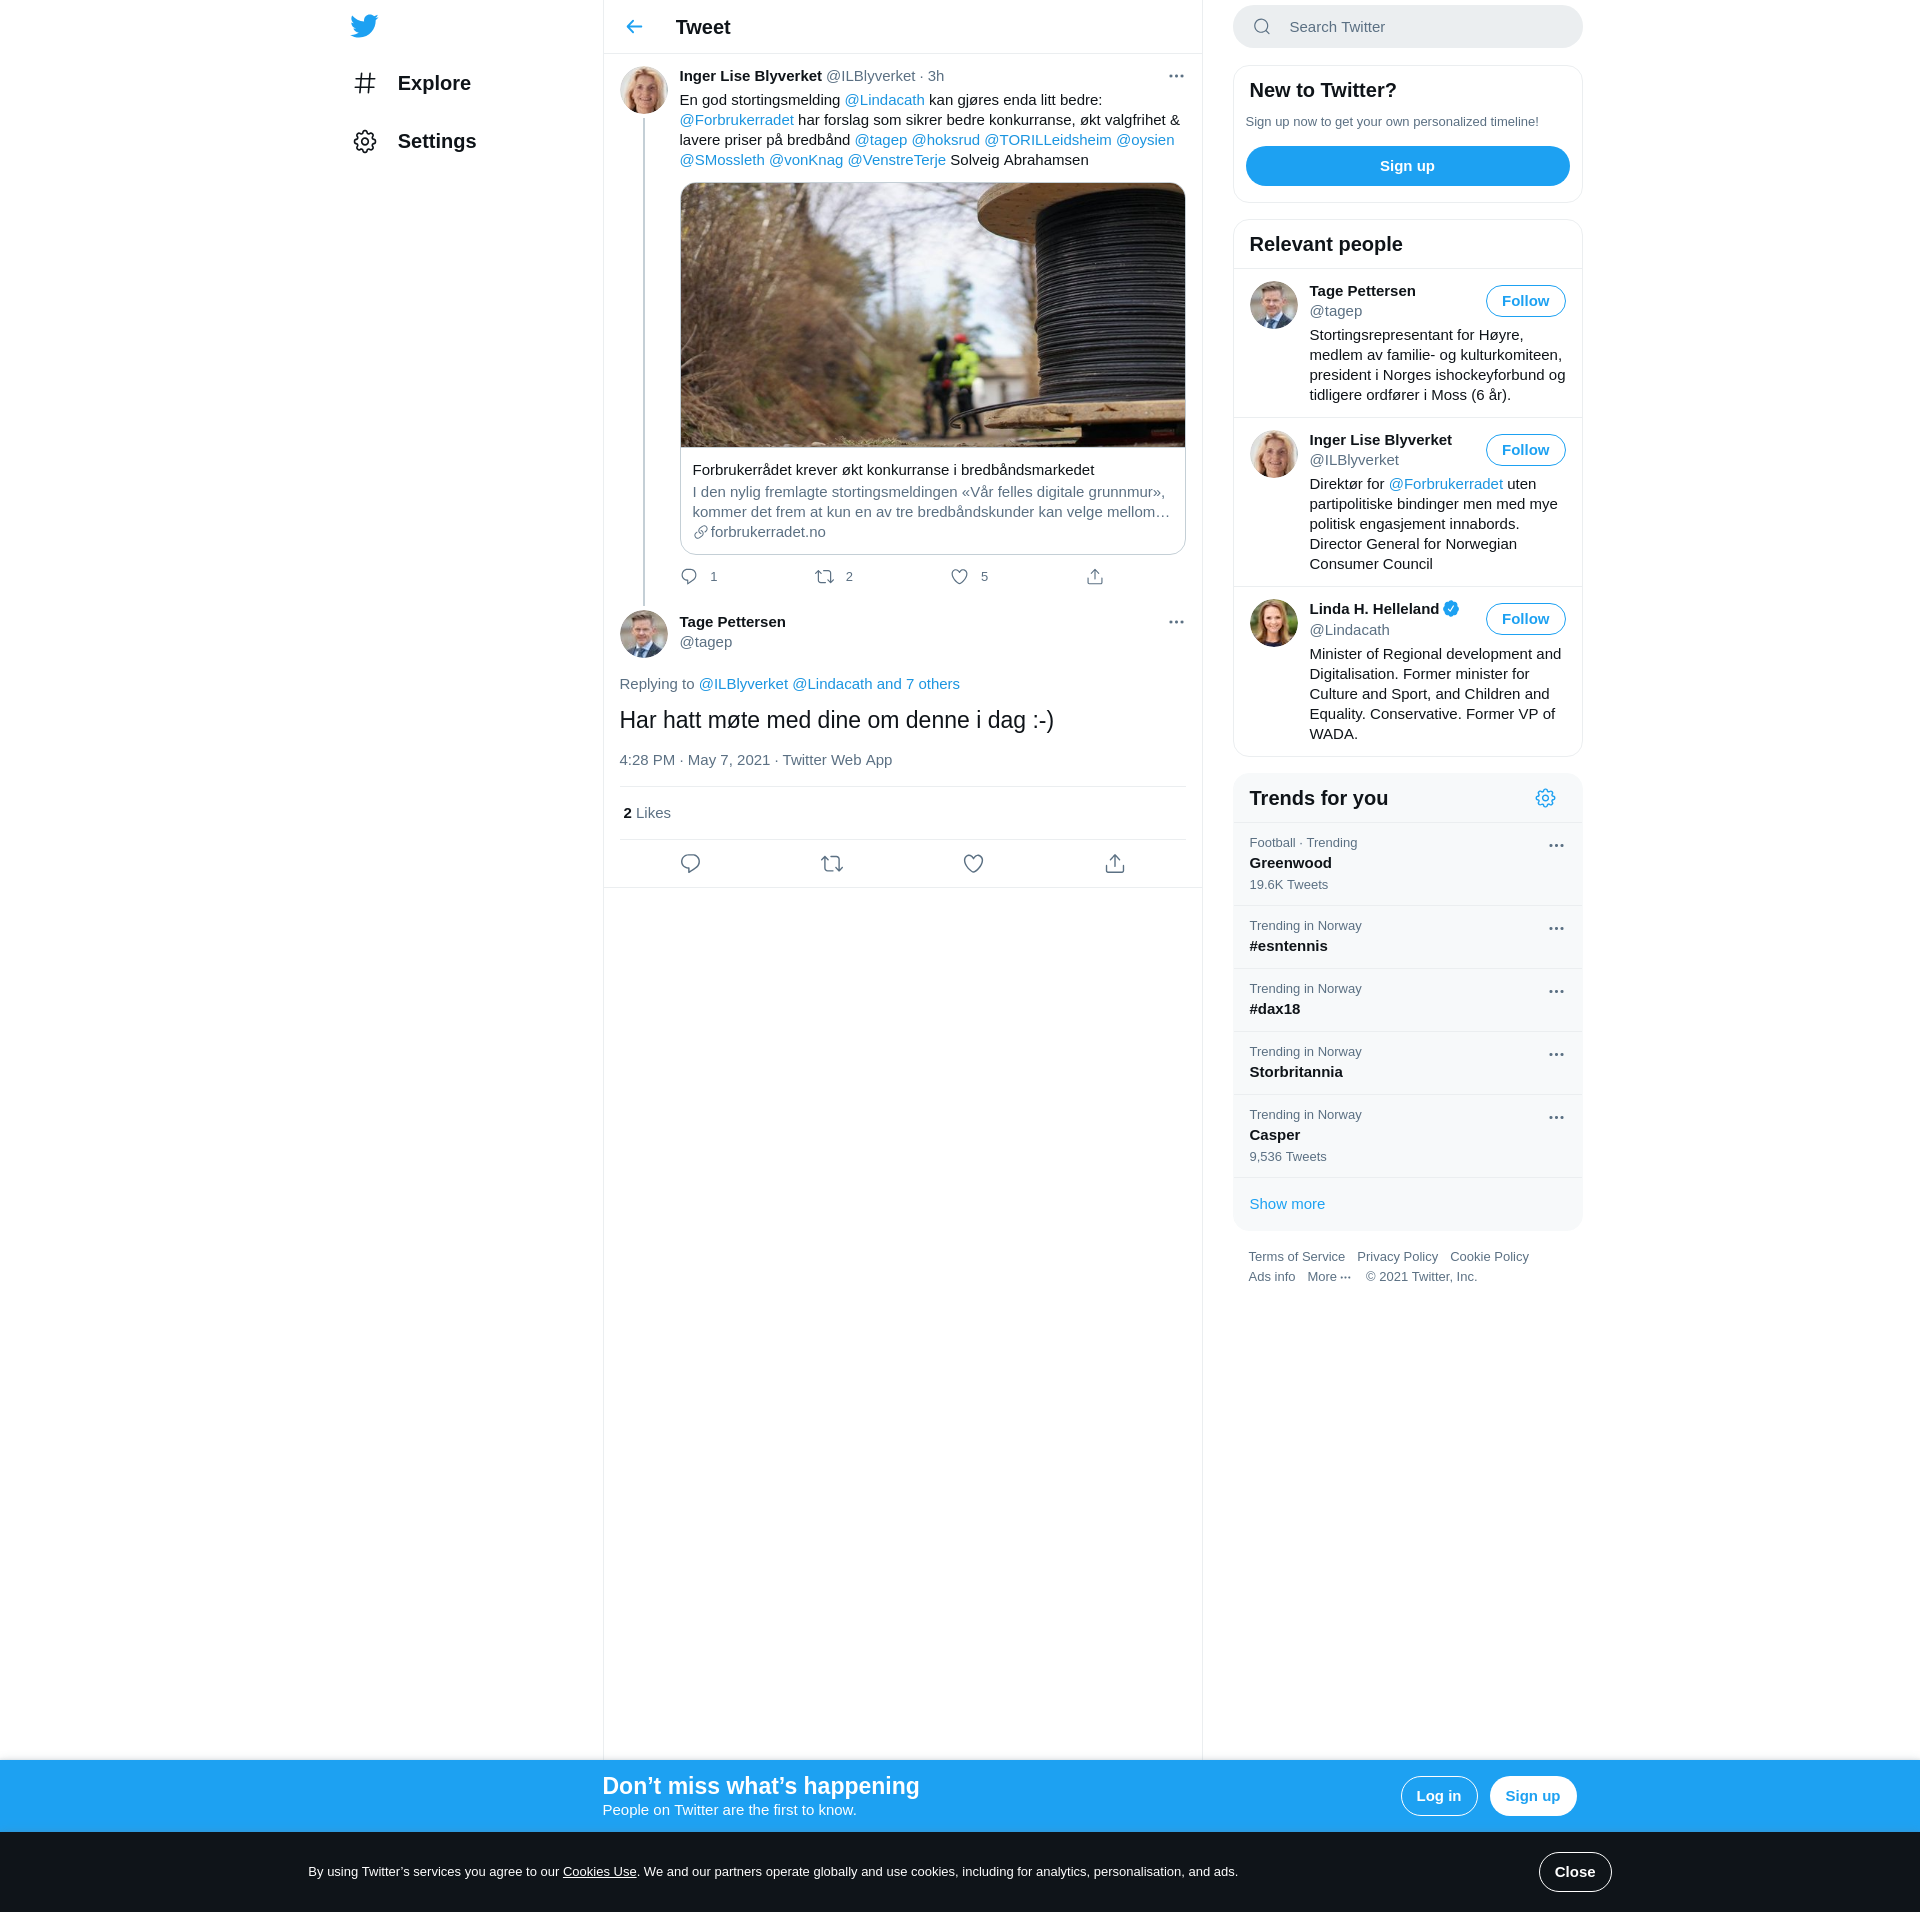This screenshot has width=1920, height=1912.
Task: Open Settings from the sidebar
Action: pos(415,141)
